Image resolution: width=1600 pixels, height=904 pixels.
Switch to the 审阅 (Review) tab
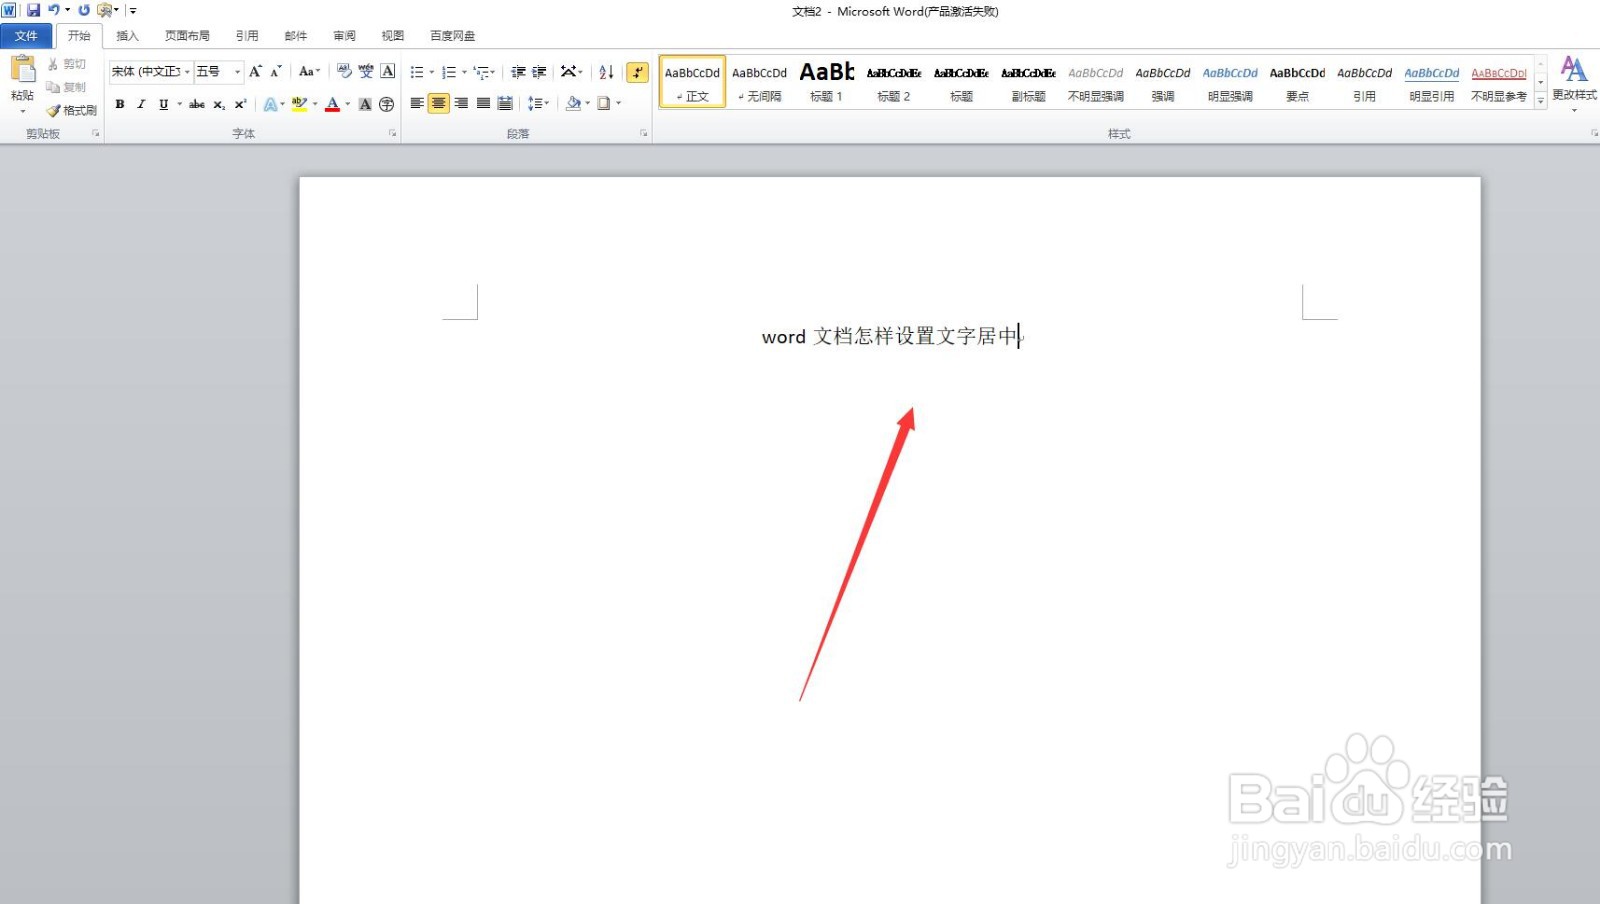(344, 36)
